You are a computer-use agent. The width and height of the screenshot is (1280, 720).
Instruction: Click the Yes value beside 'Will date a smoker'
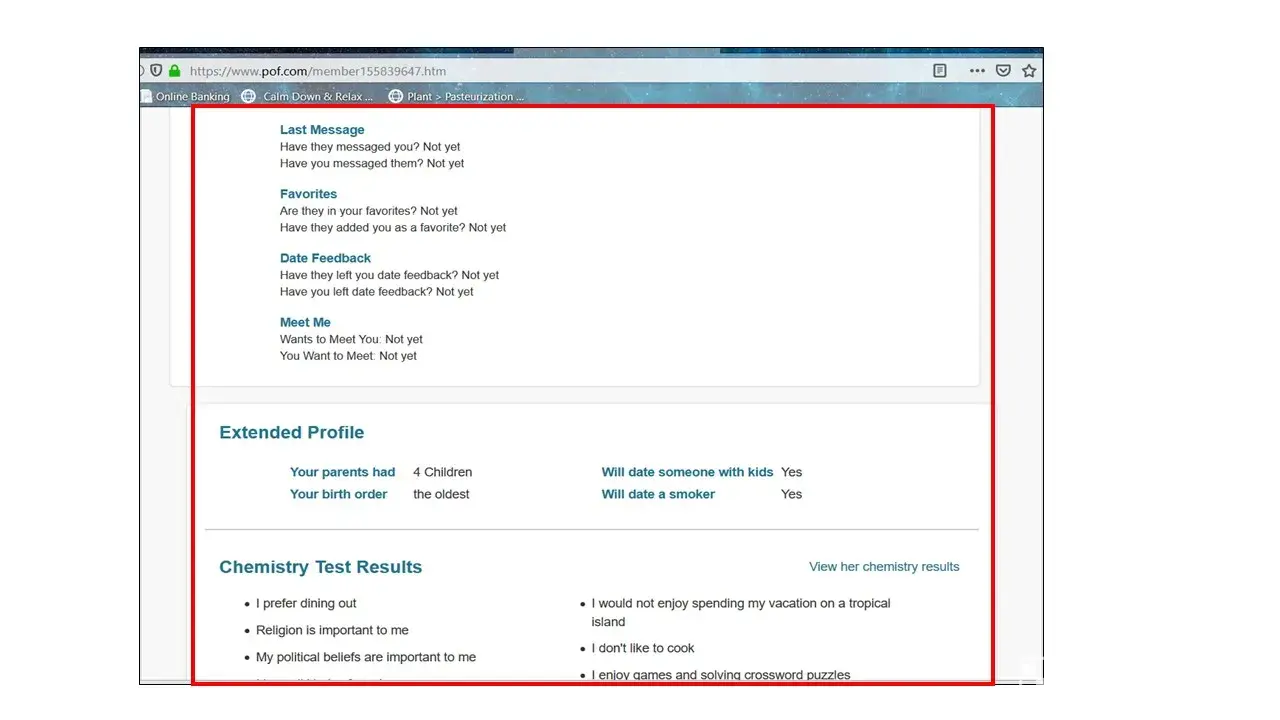coord(792,494)
